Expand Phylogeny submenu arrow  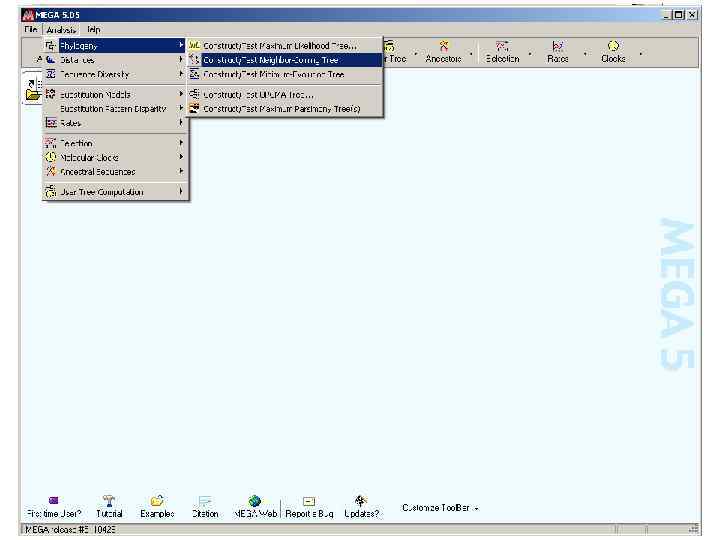click(x=181, y=45)
